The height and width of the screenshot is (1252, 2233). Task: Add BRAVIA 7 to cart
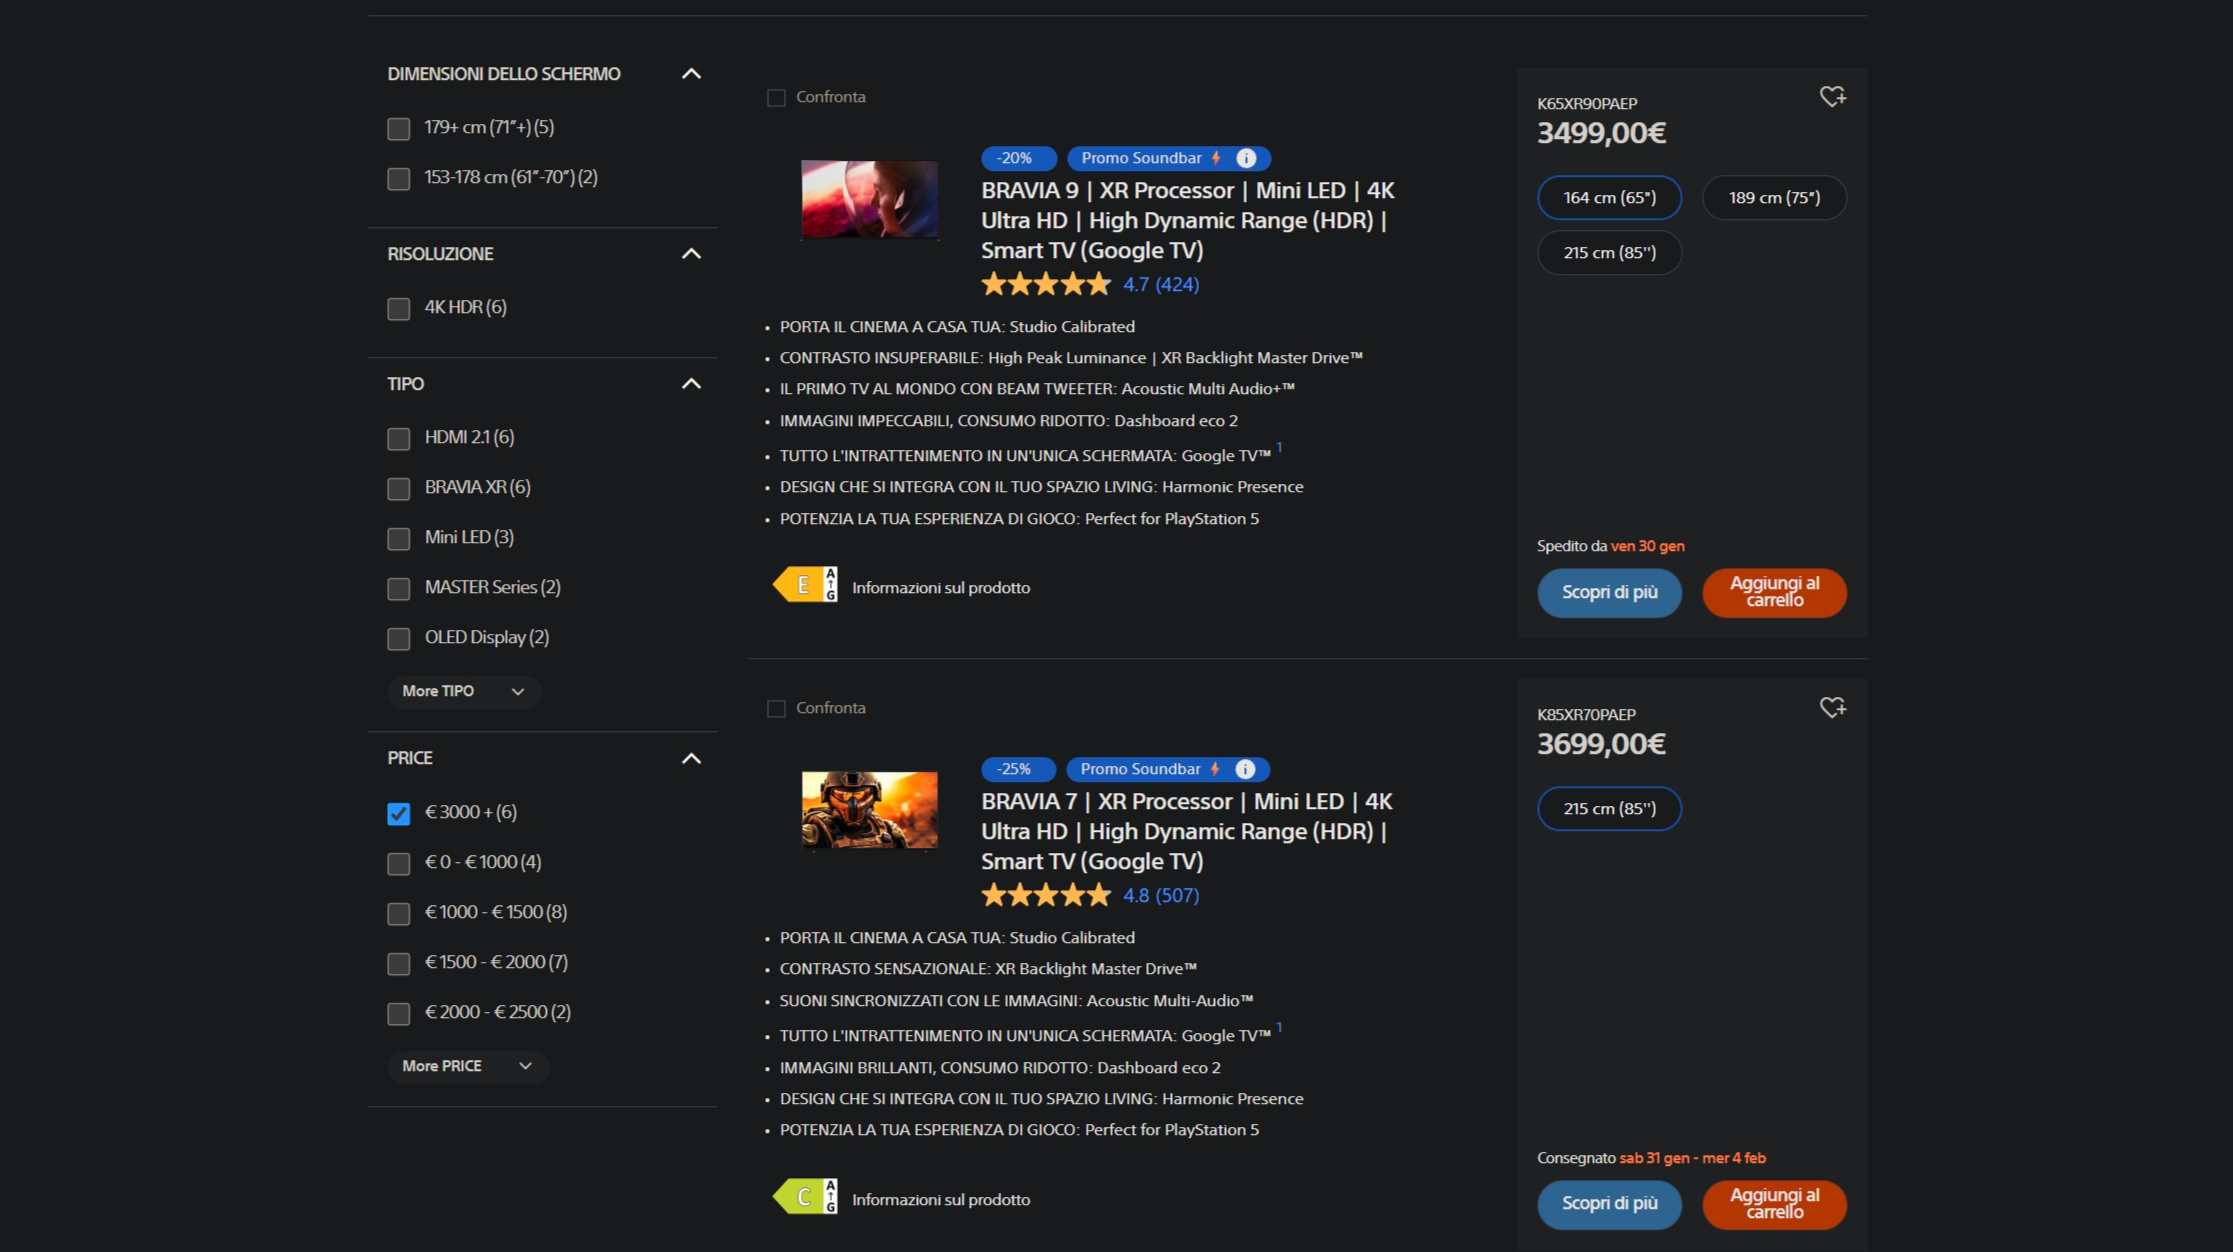(x=1773, y=1203)
